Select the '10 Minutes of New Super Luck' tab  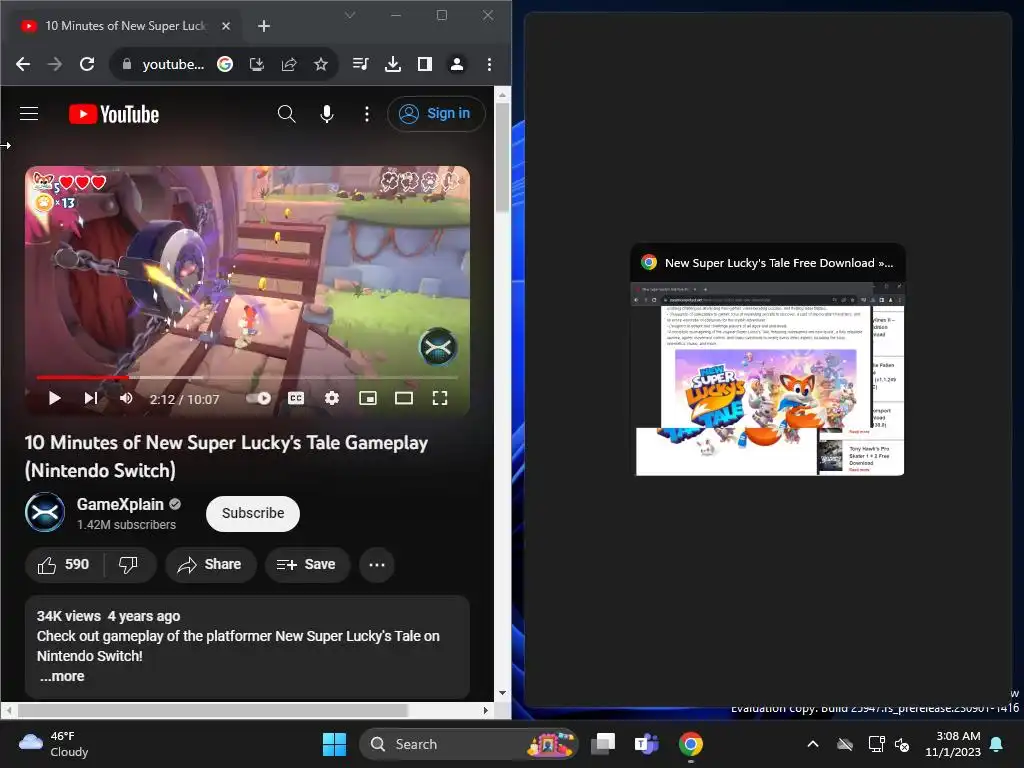tap(125, 26)
